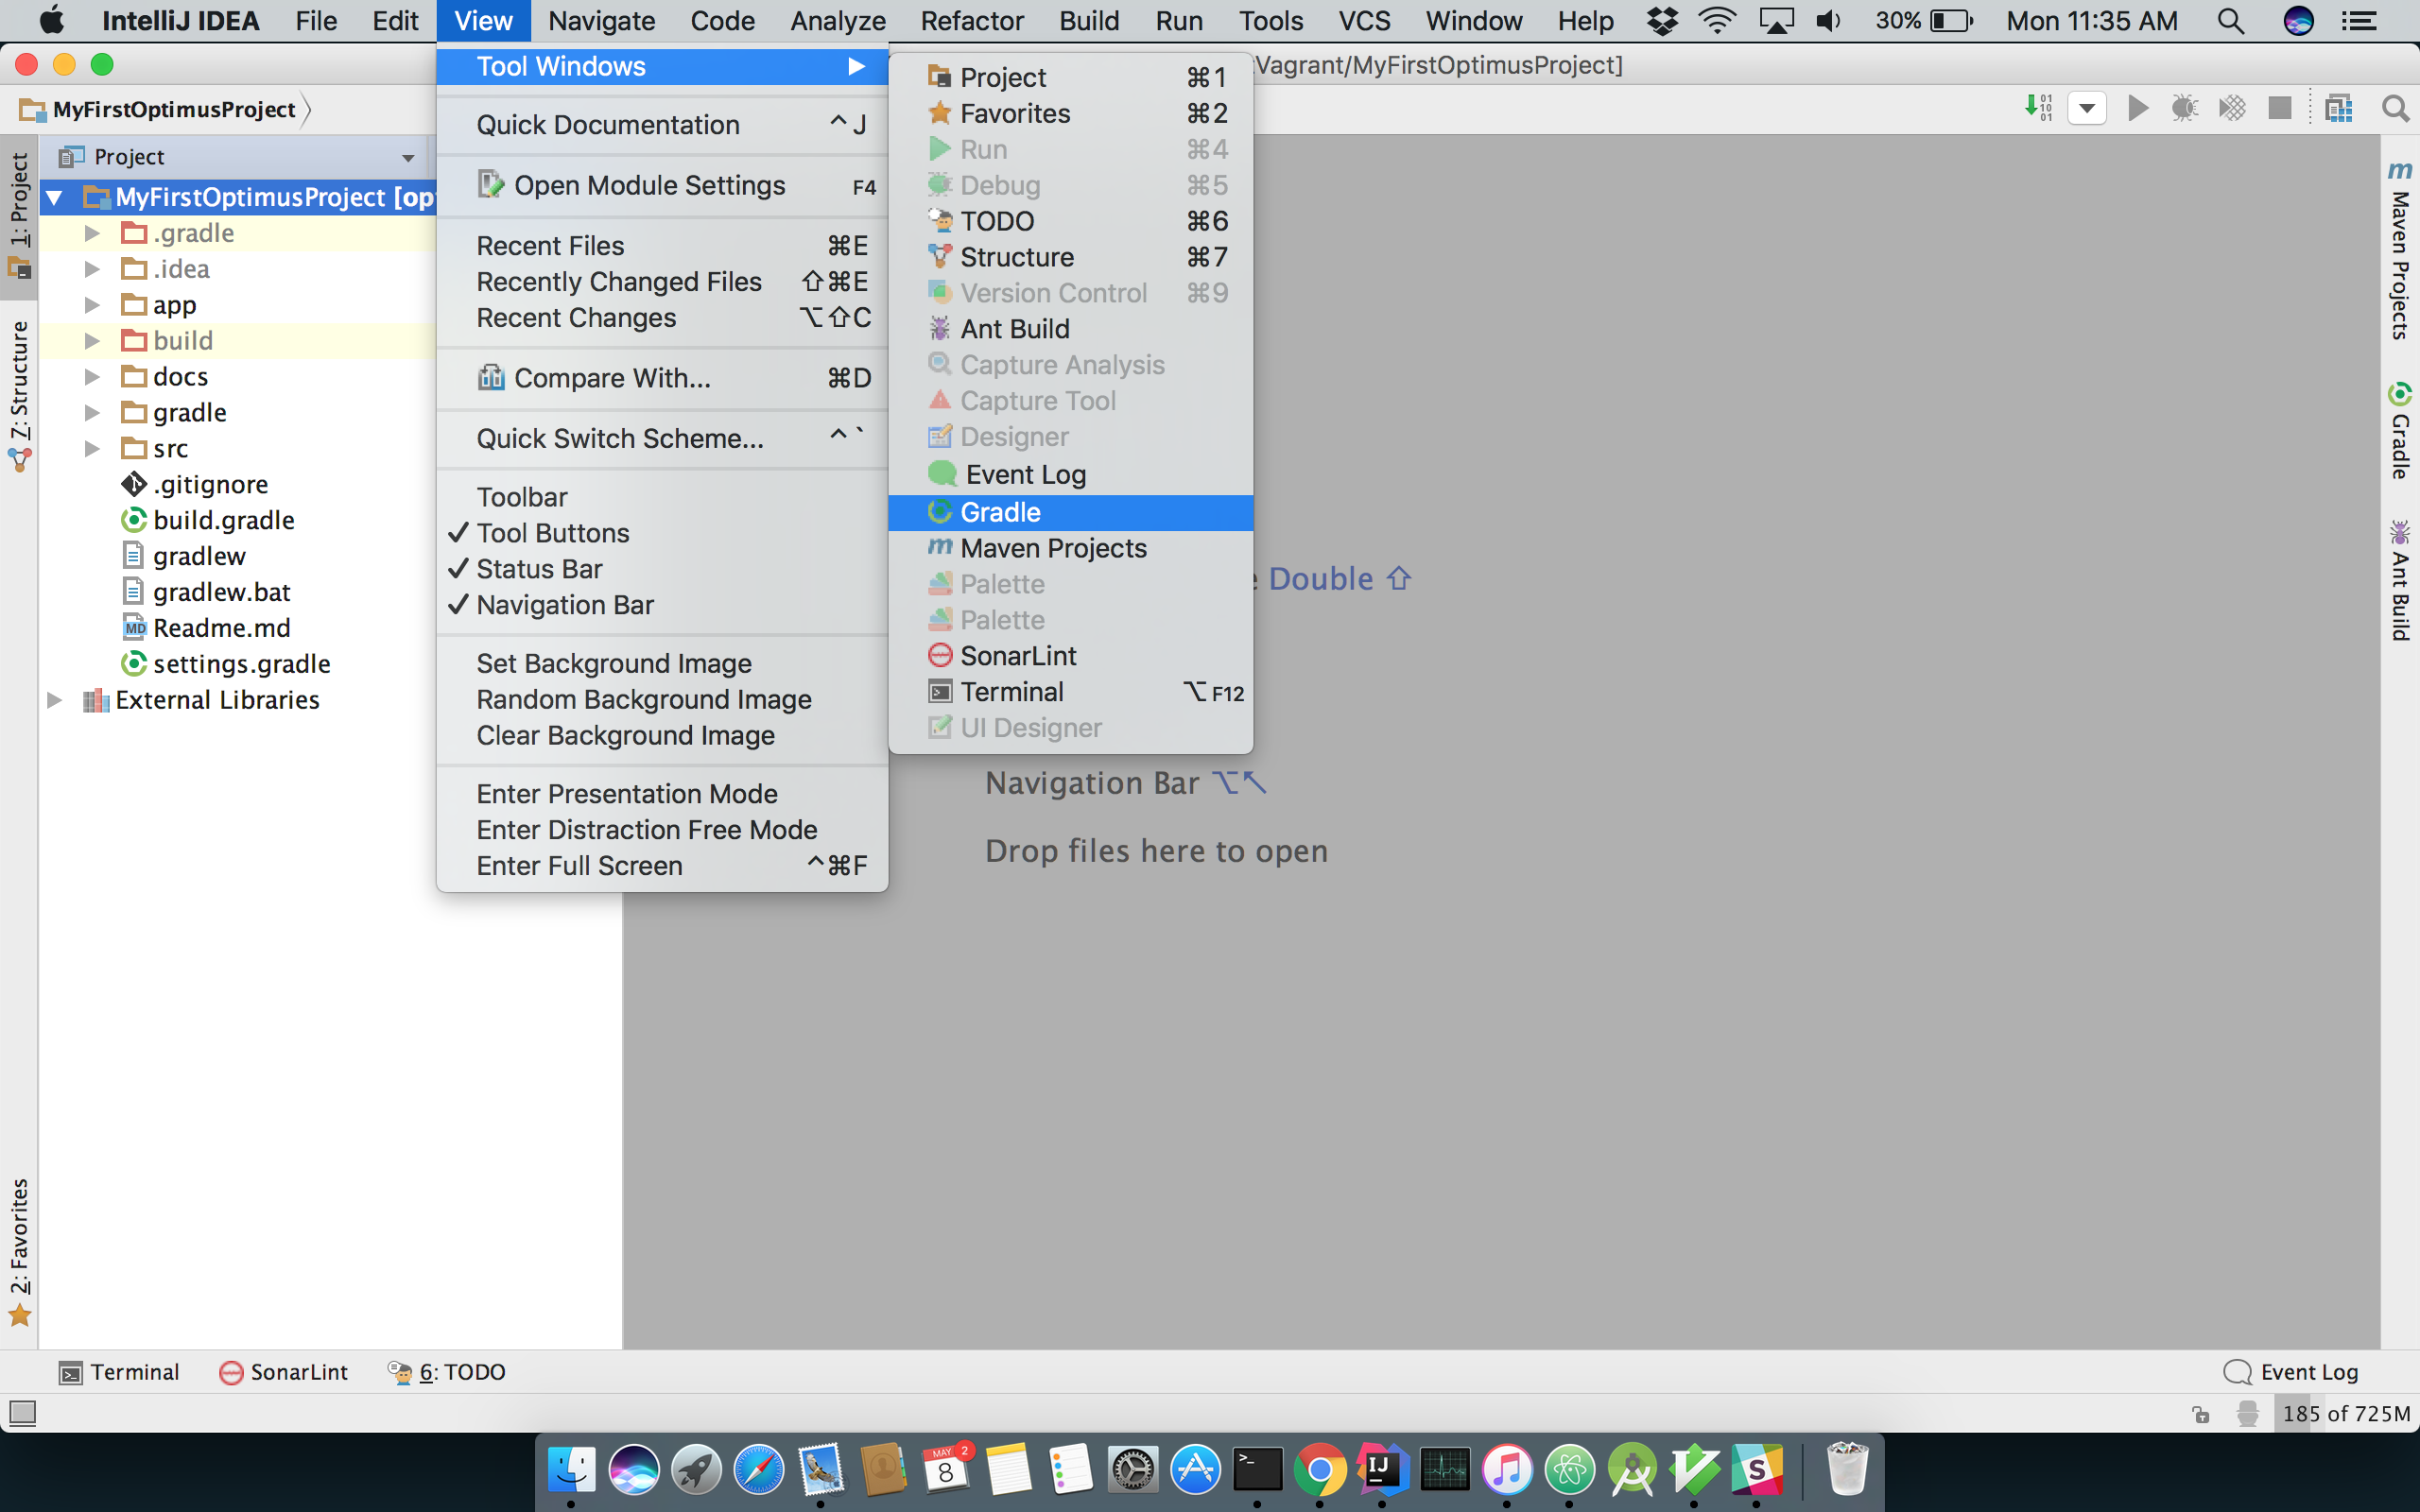The image size is (2420, 1512).
Task: Open Project view type dropdown
Action: click(408, 158)
